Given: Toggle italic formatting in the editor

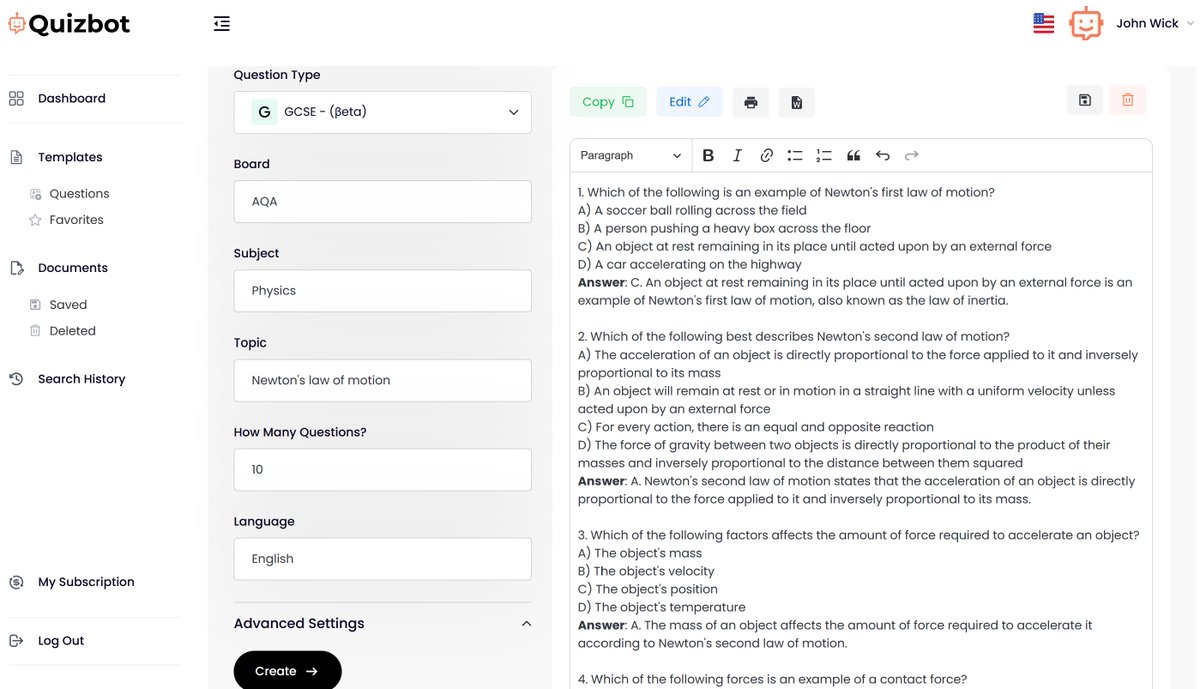Looking at the screenshot, I should pos(737,155).
